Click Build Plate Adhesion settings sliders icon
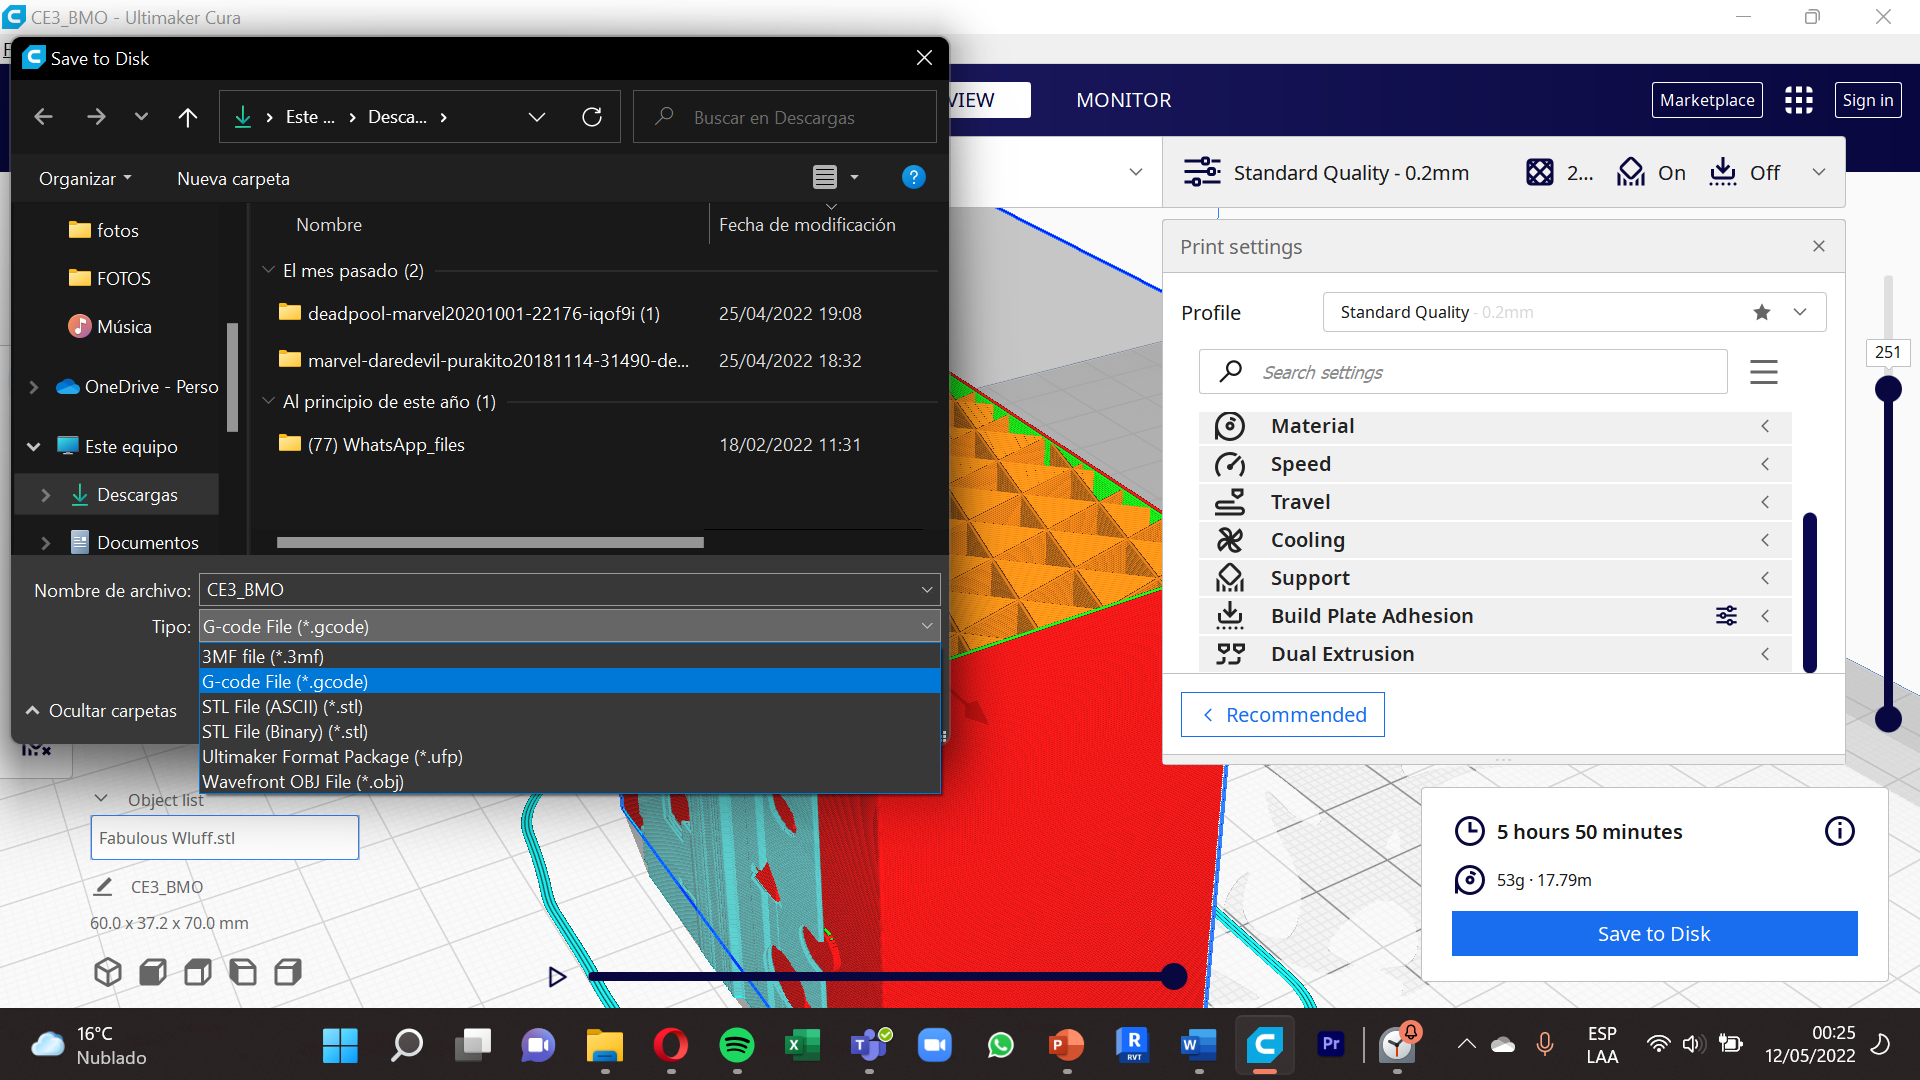Screen dimensions: 1920x1080 pos(1726,616)
